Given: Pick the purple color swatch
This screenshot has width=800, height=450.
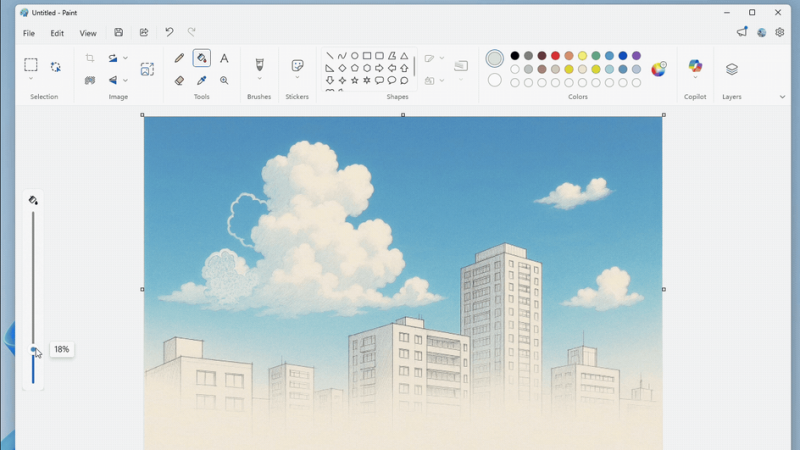Looking at the screenshot, I should coord(636,56).
